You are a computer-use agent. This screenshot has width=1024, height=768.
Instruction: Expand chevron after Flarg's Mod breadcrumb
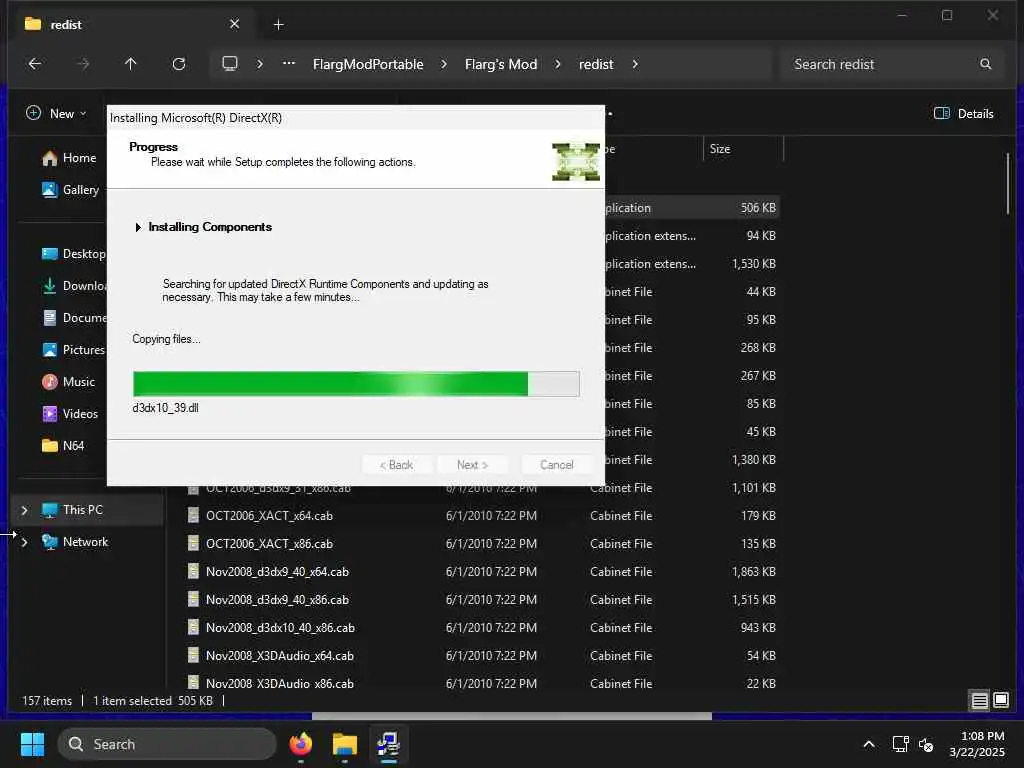pyautogui.click(x=558, y=64)
